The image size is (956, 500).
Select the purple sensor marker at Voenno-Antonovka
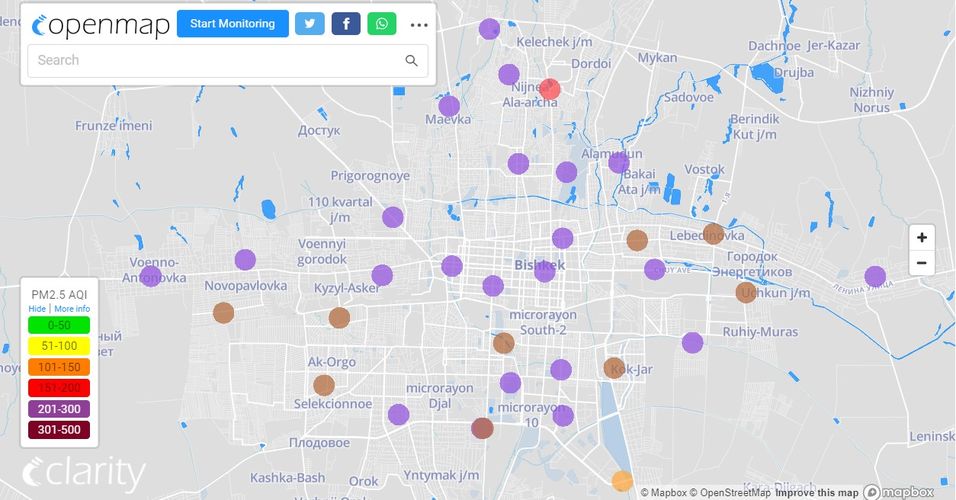pos(151,276)
